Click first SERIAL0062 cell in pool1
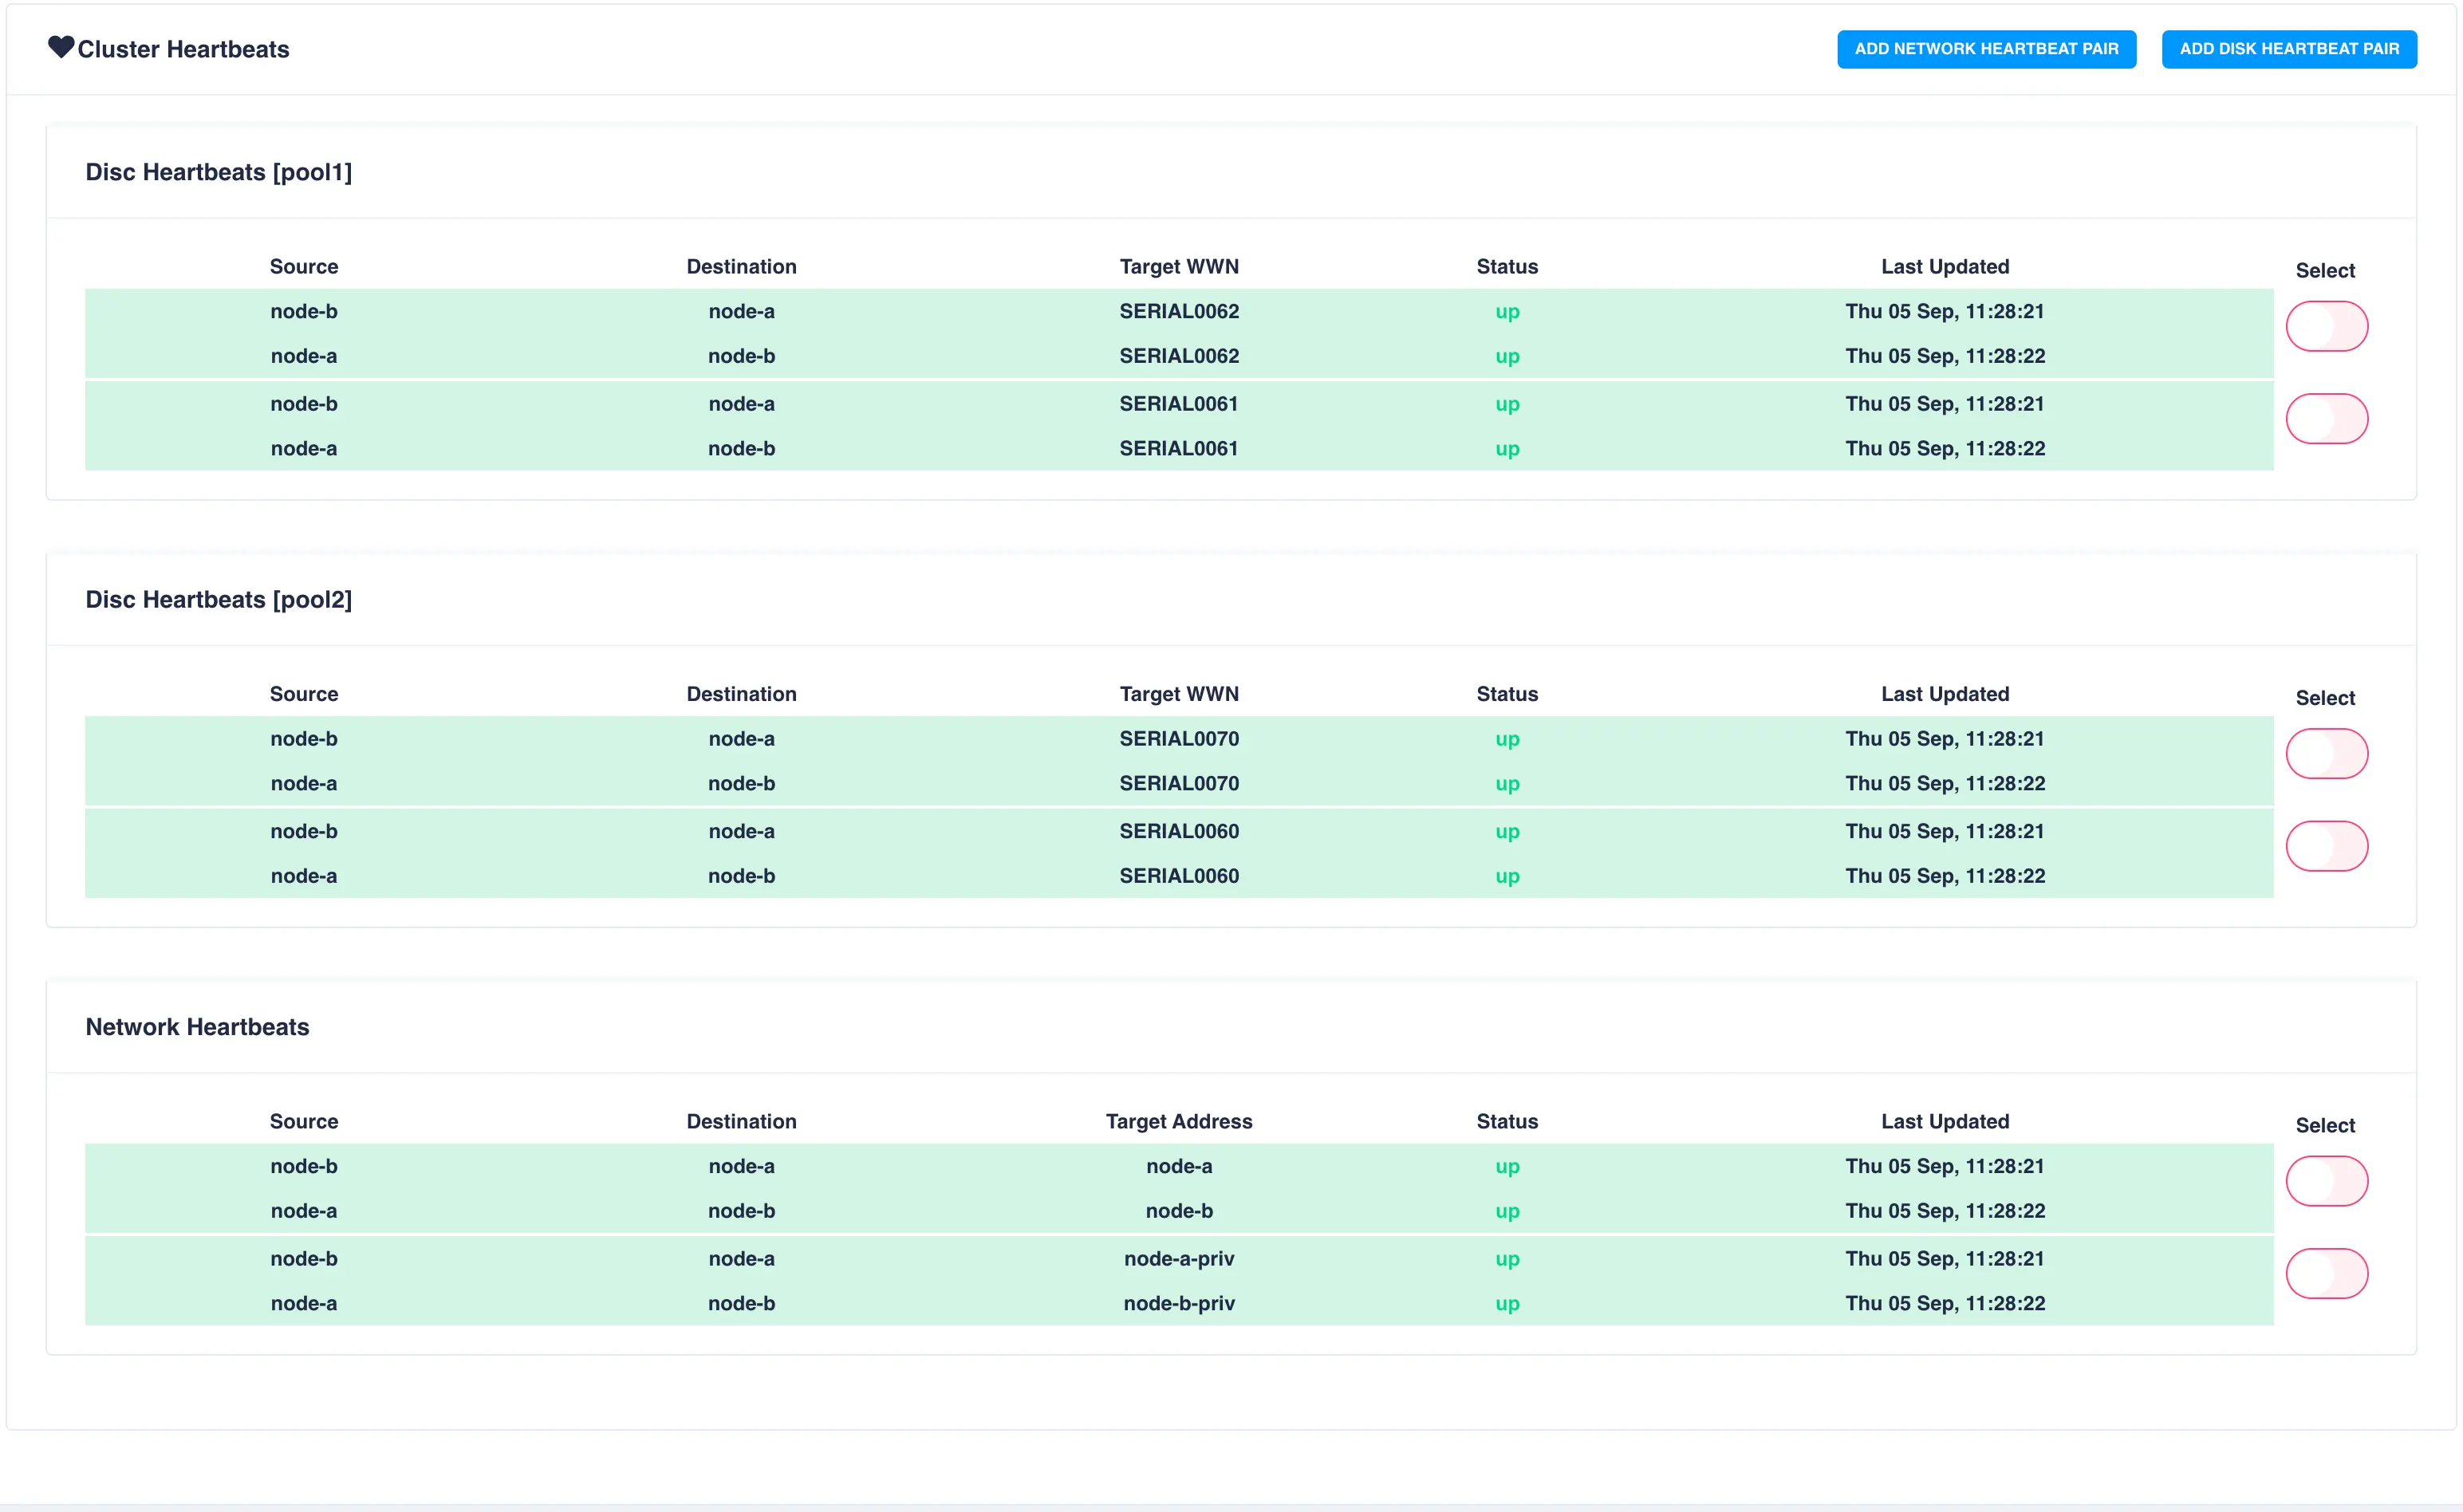Viewport: 2463px width, 1512px height. [x=1179, y=311]
